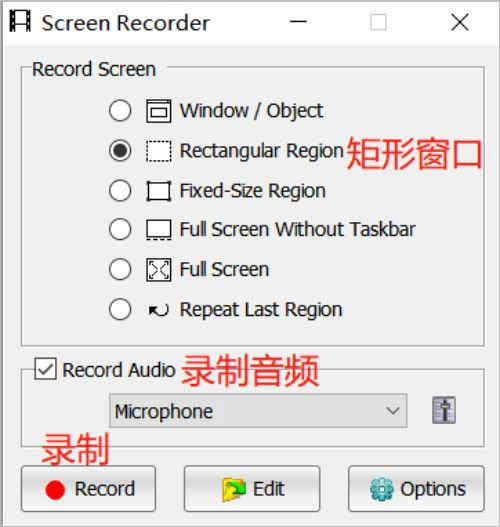Select the Window / Object radio button

(x=120, y=111)
